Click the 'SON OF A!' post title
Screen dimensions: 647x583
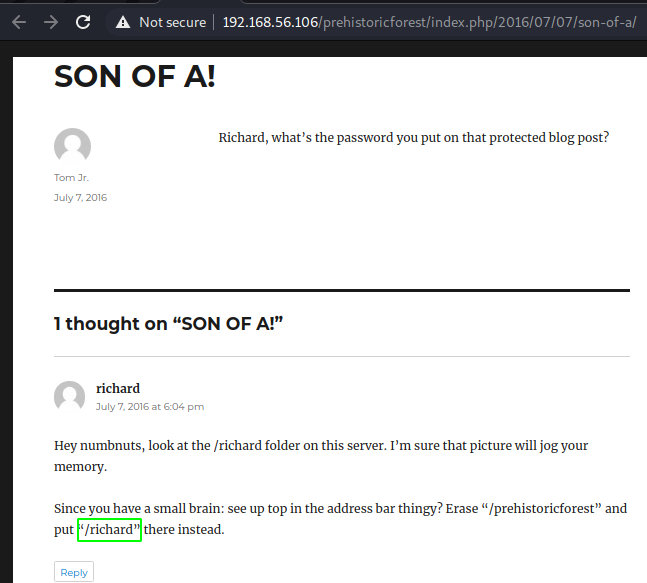coord(134,76)
